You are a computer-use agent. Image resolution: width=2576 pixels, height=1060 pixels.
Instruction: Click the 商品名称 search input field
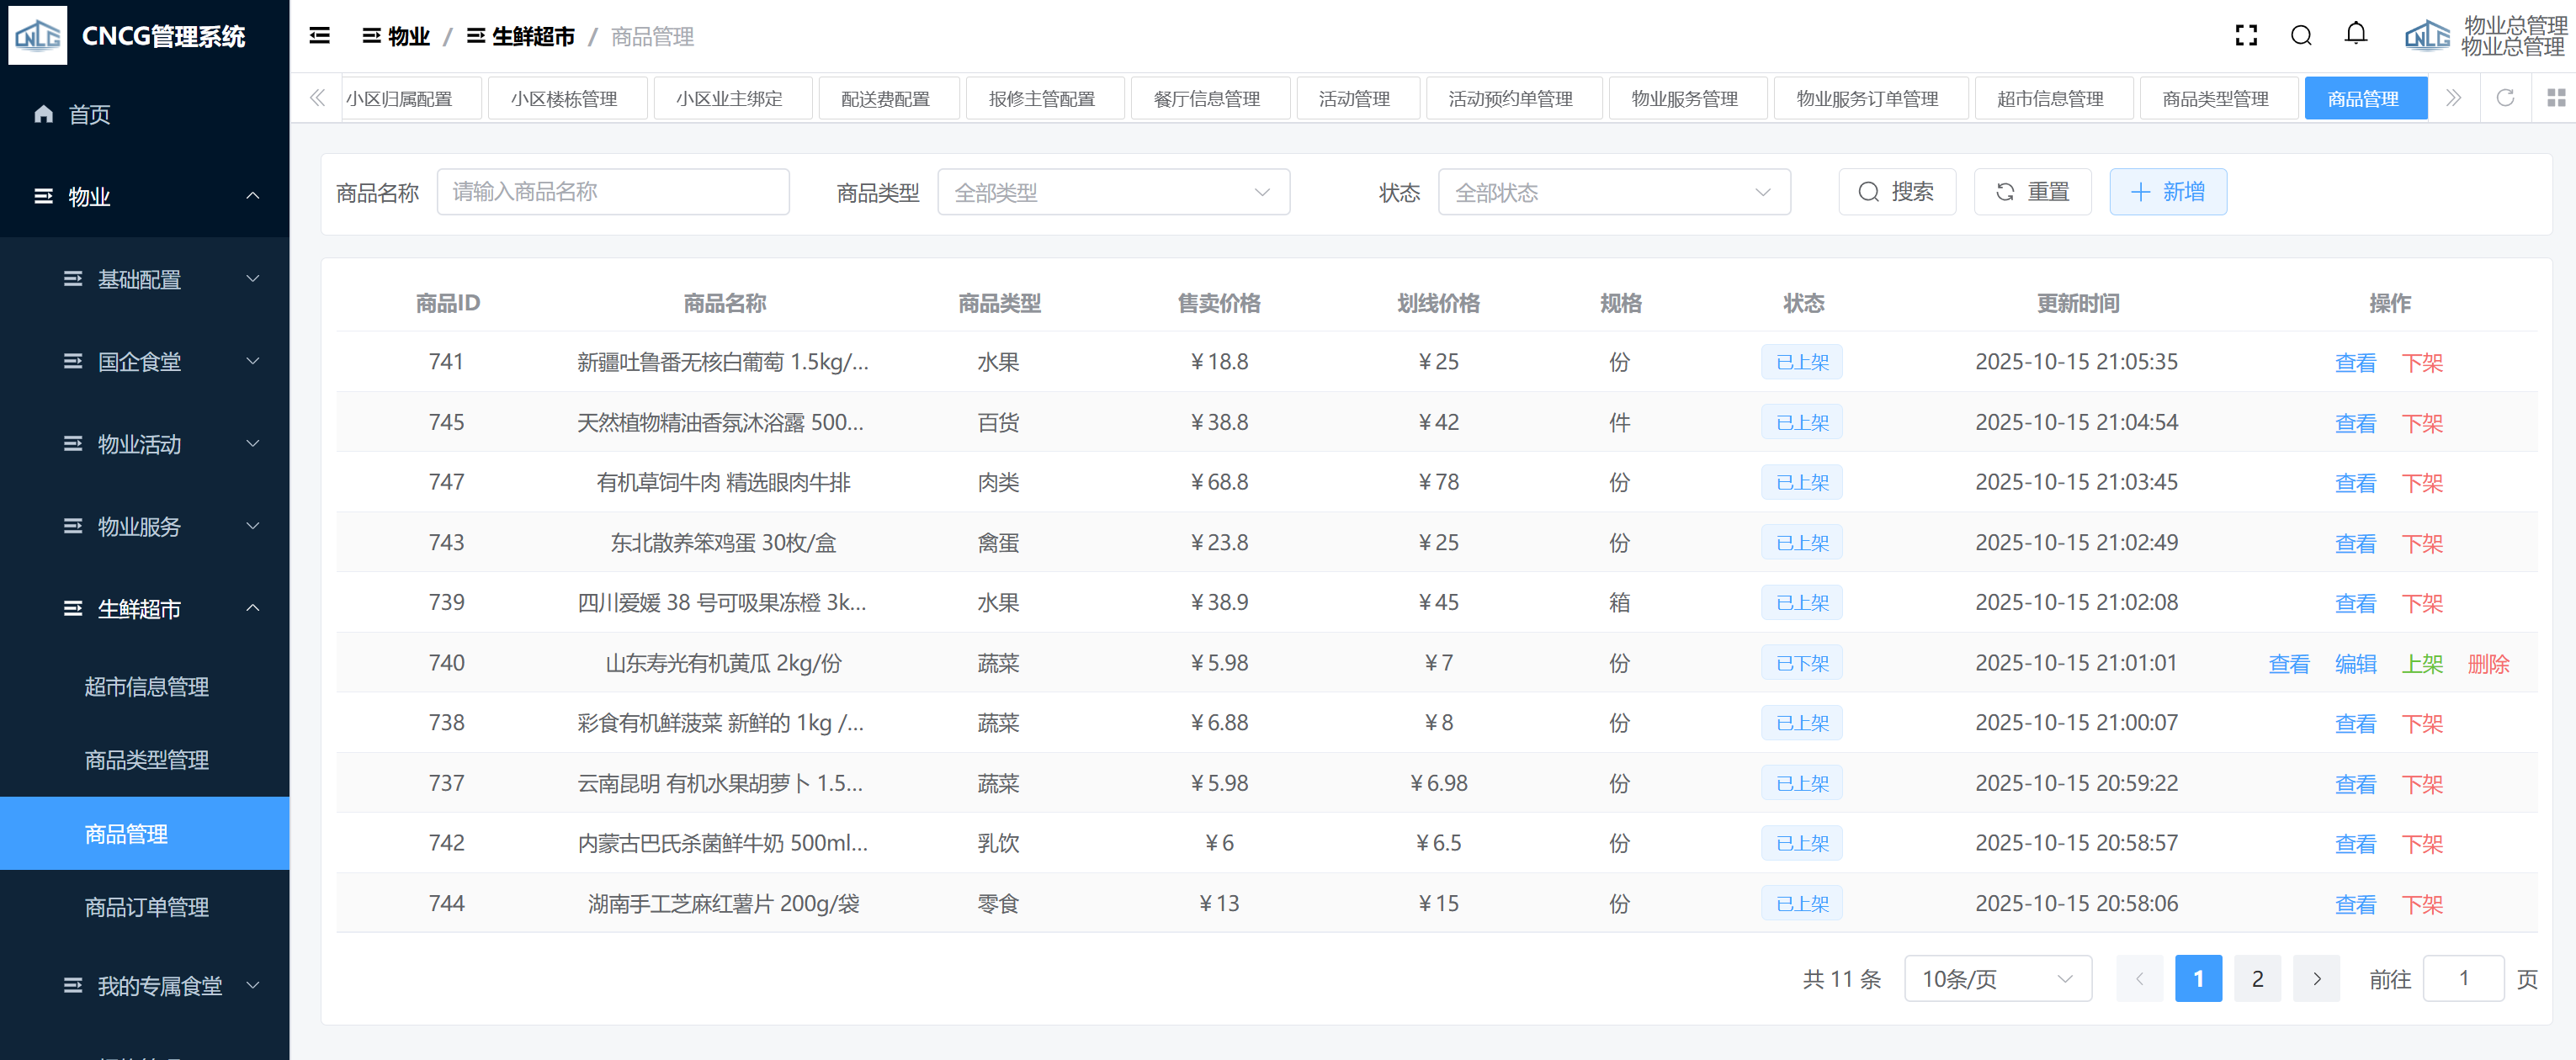(x=612, y=192)
